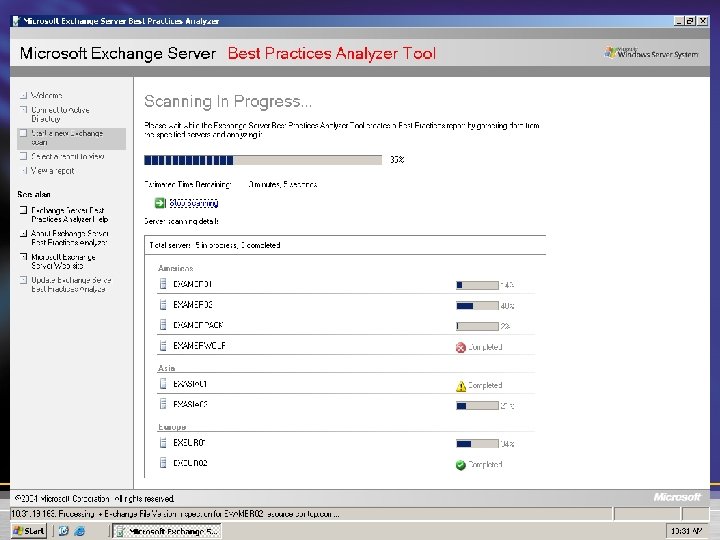Click the See also heading

pyautogui.click(x=34, y=194)
